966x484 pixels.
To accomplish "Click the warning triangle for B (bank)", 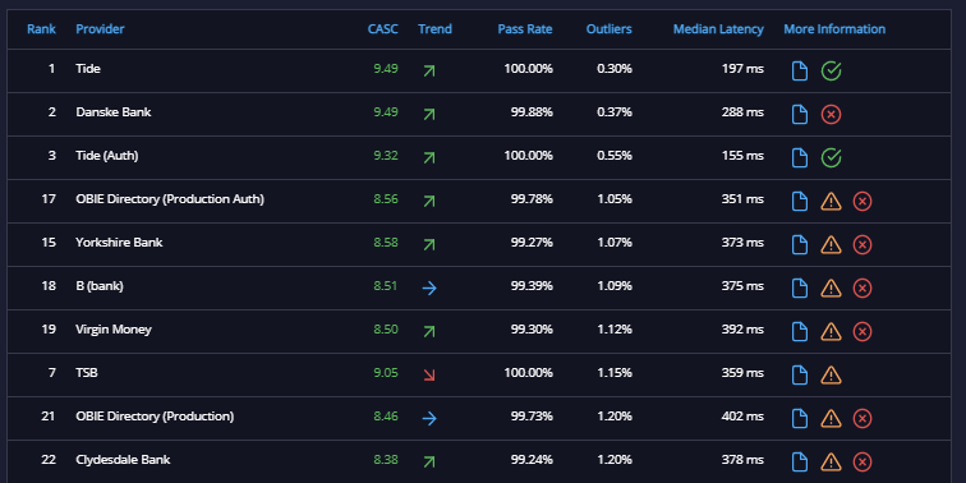I will (x=831, y=288).
